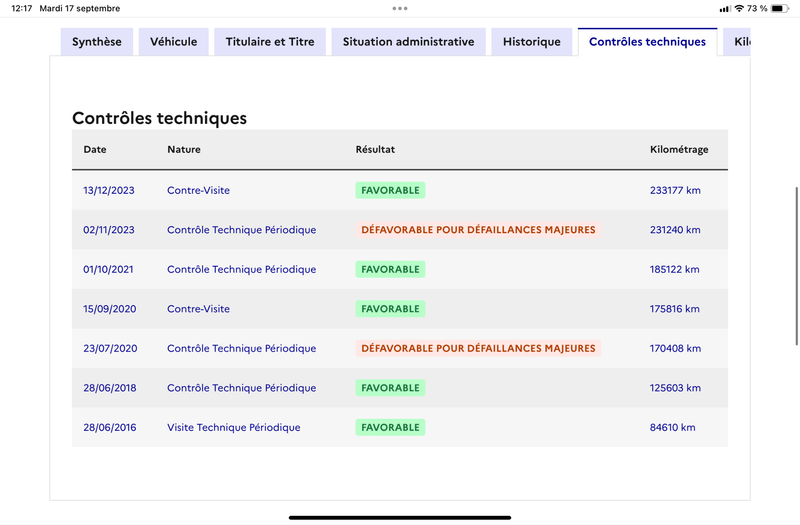This screenshot has width=800, height=525.
Task: Tap the Mardi 17 septembre date
Action: tap(80, 8)
